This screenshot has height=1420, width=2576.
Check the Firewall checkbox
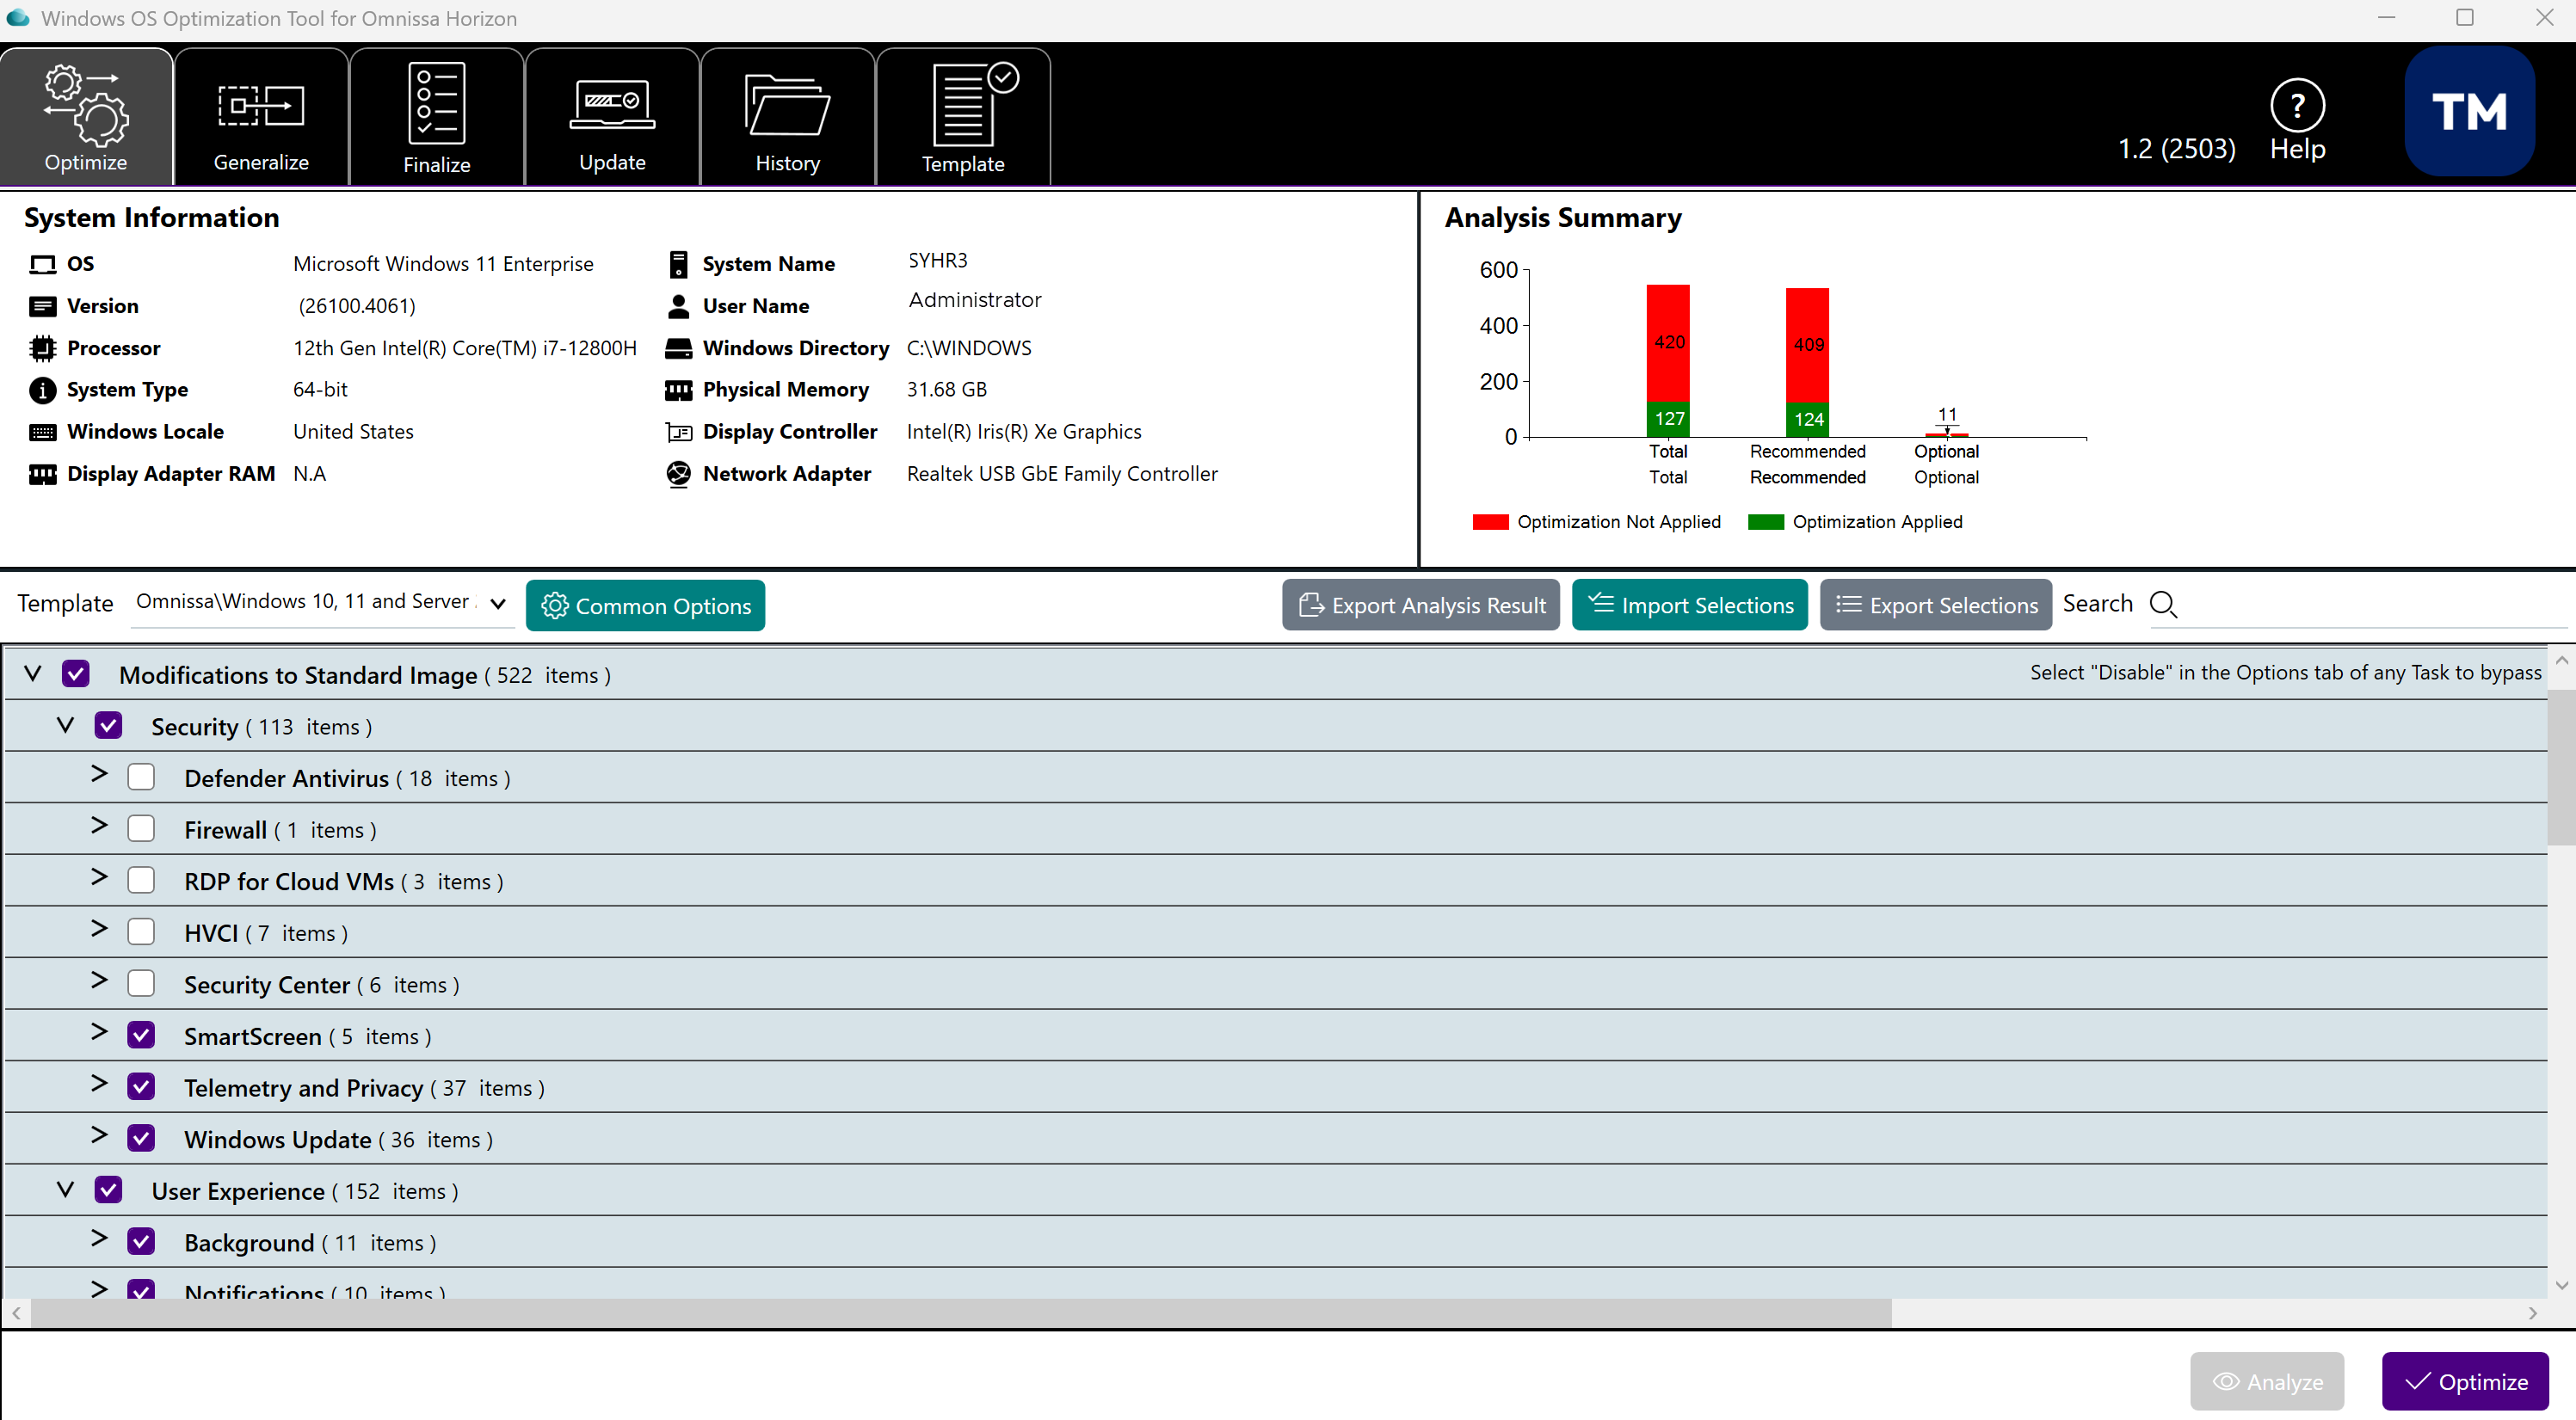tap(141, 829)
